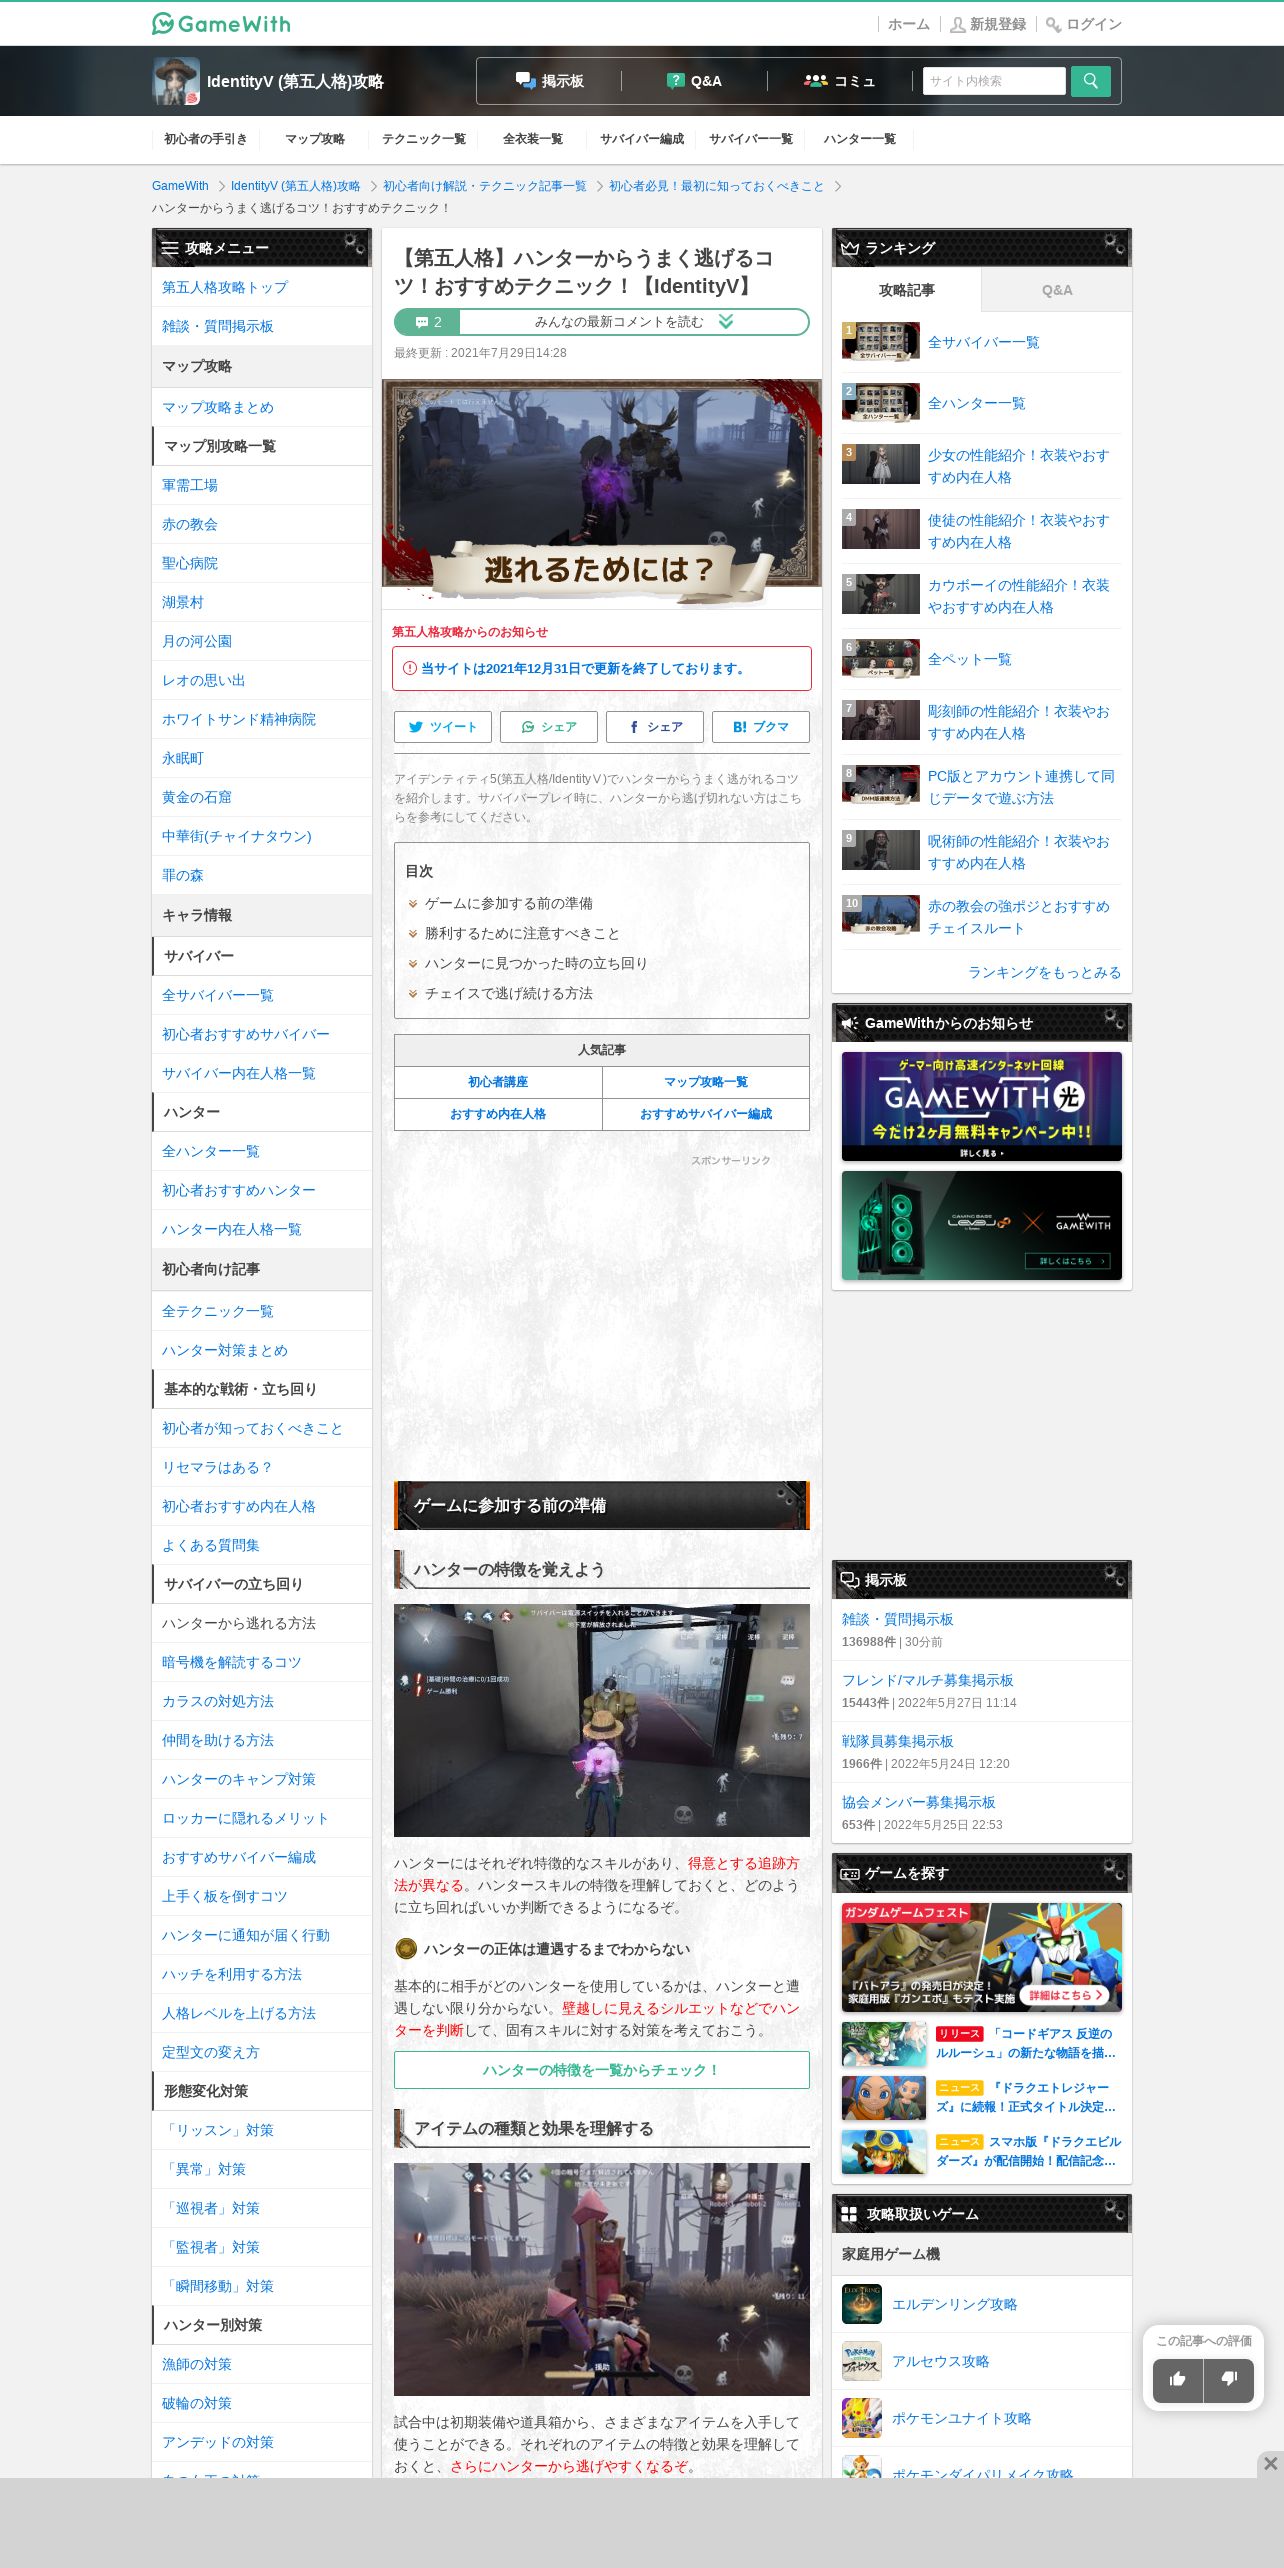Click the IdentityV game avatar icon
Screen dimensions: 1284x2568
click(176, 81)
